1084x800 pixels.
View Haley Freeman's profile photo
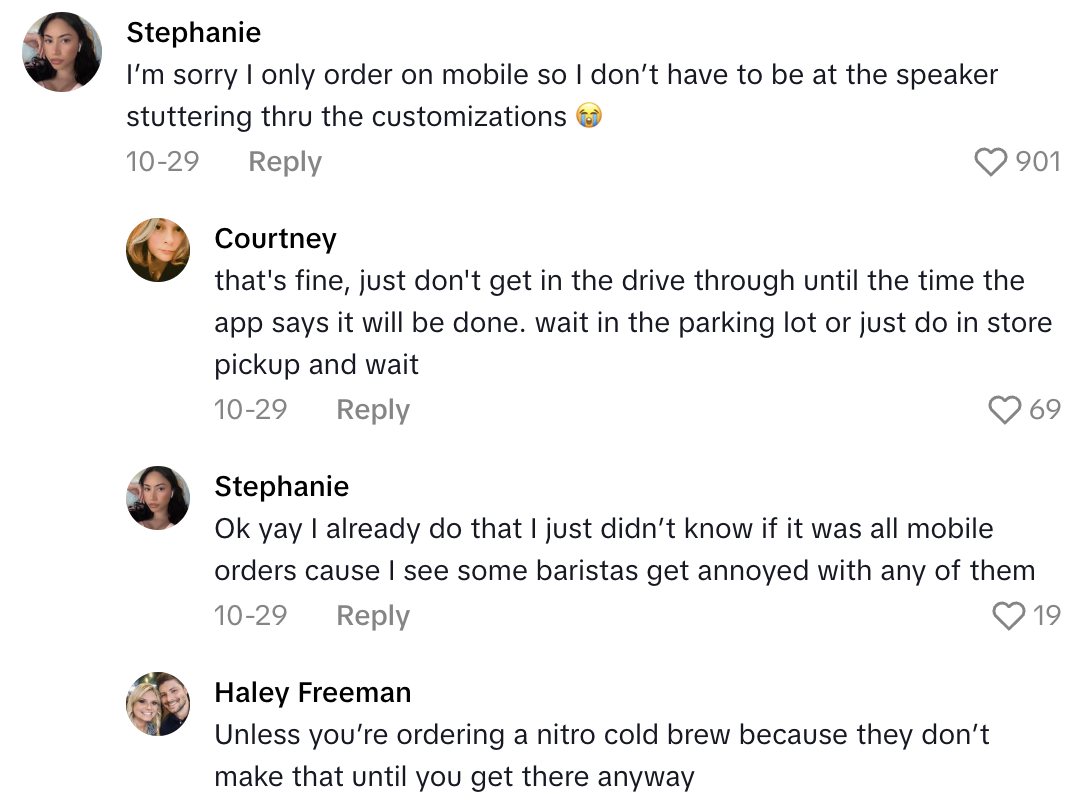pos(158,704)
